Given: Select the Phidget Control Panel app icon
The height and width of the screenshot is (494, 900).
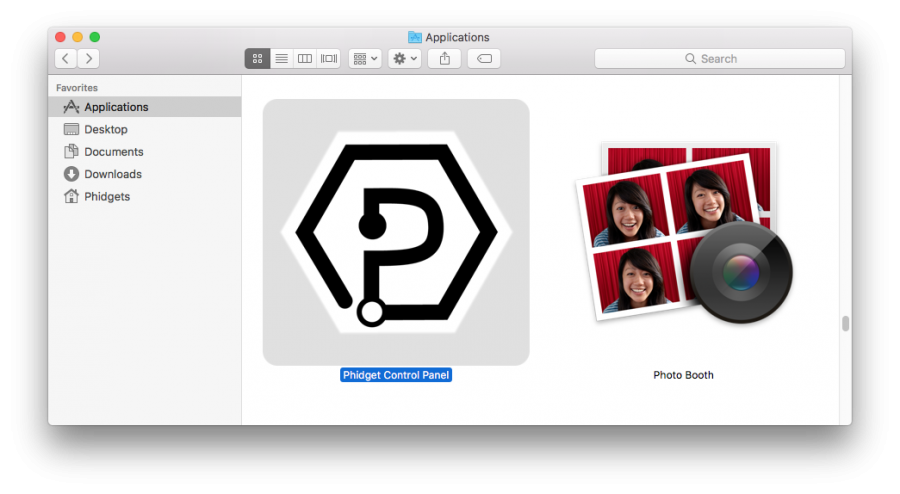Looking at the screenshot, I should pos(396,232).
